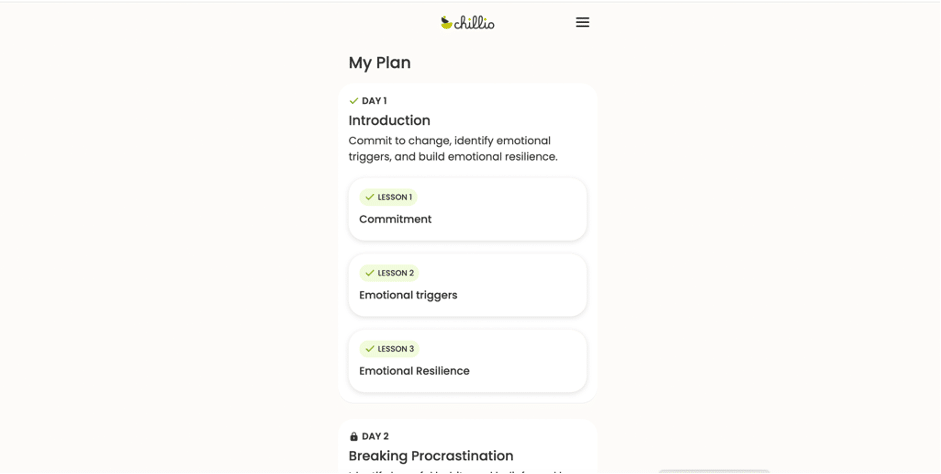The height and width of the screenshot is (474, 941).
Task: Click the Lesson 1 checkmark badge
Action: point(388,197)
